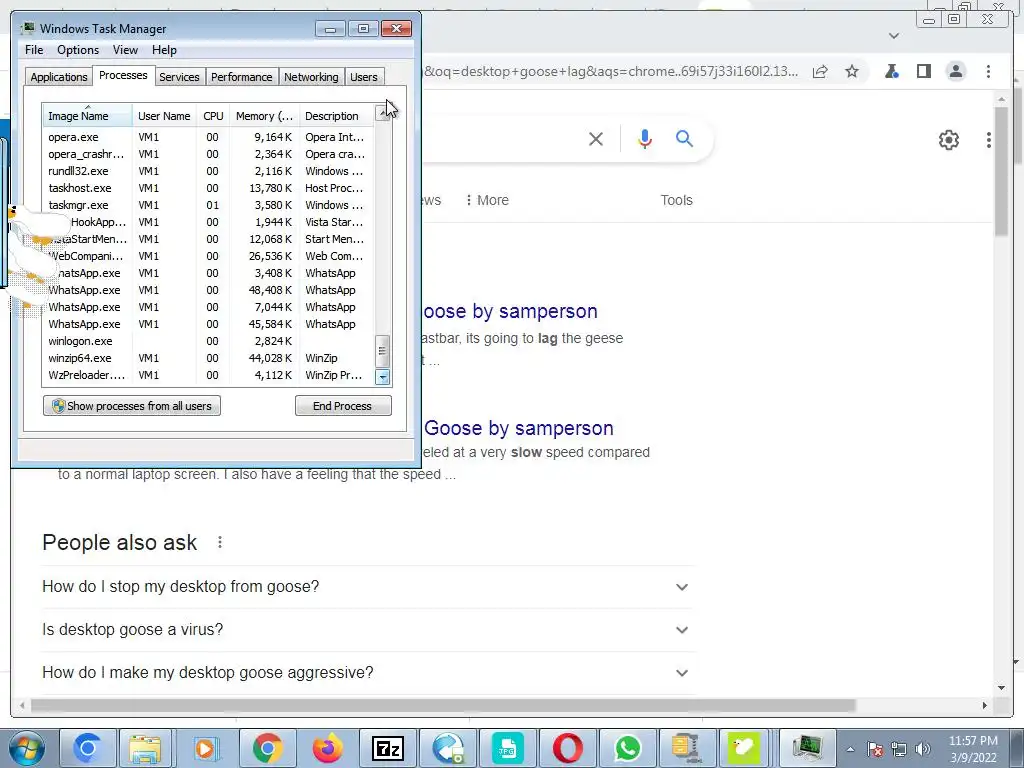Switch to Google Chrome in the taskbar

267,748
